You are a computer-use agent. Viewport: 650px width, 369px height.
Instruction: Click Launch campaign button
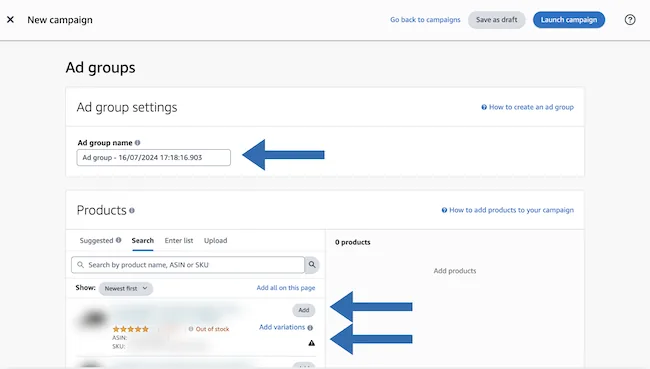(x=569, y=19)
